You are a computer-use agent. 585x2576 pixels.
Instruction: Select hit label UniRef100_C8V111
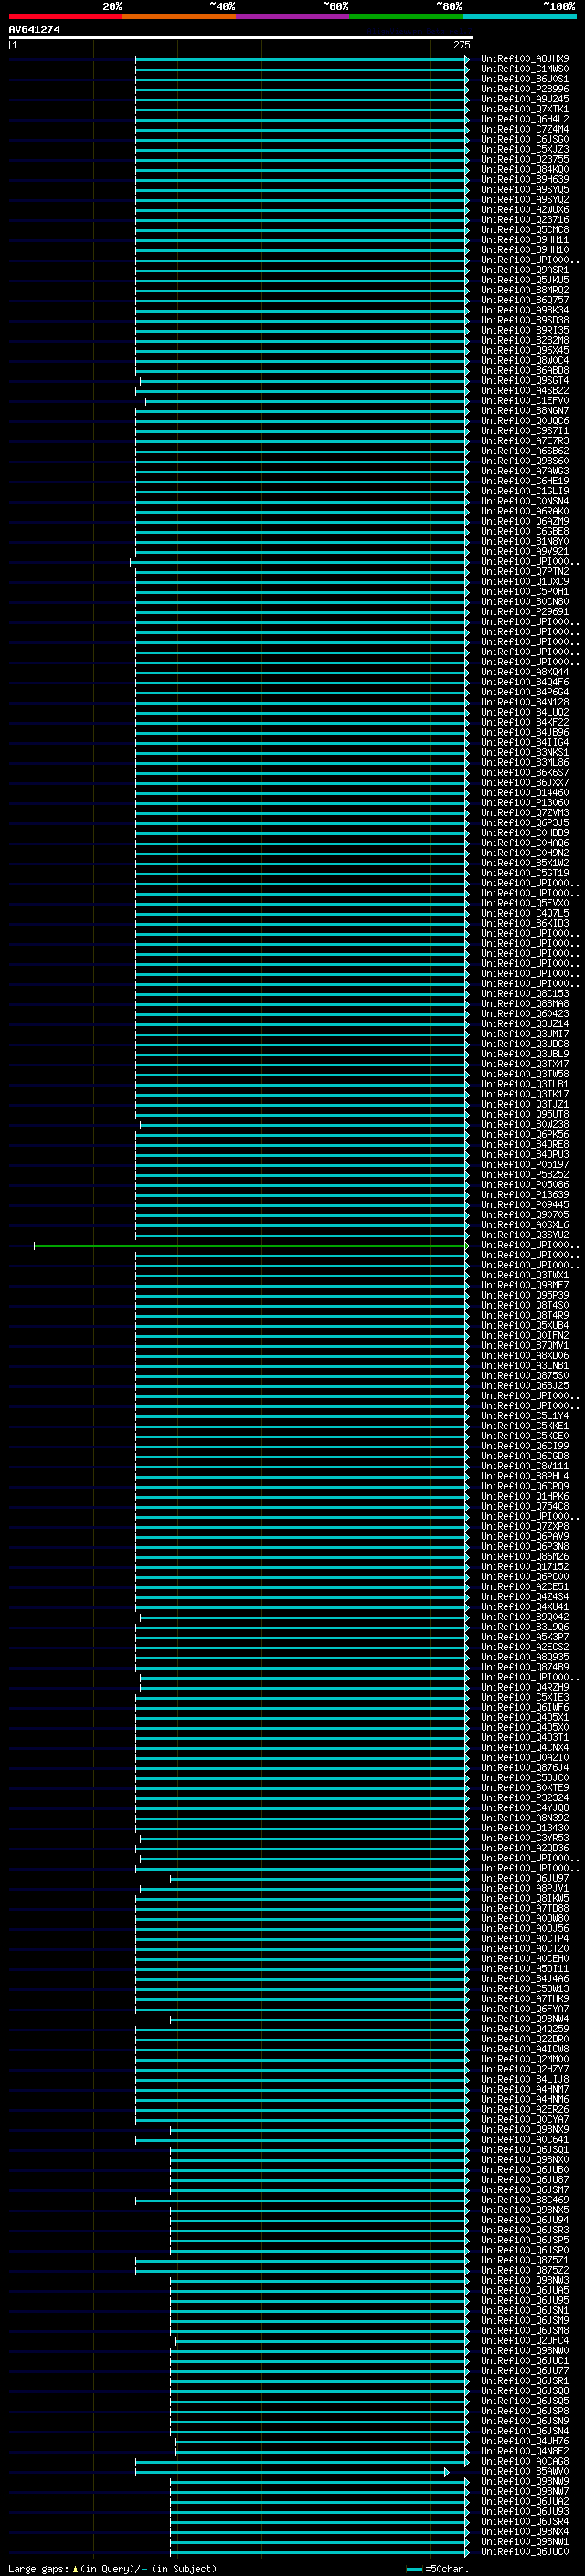(525, 1466)
